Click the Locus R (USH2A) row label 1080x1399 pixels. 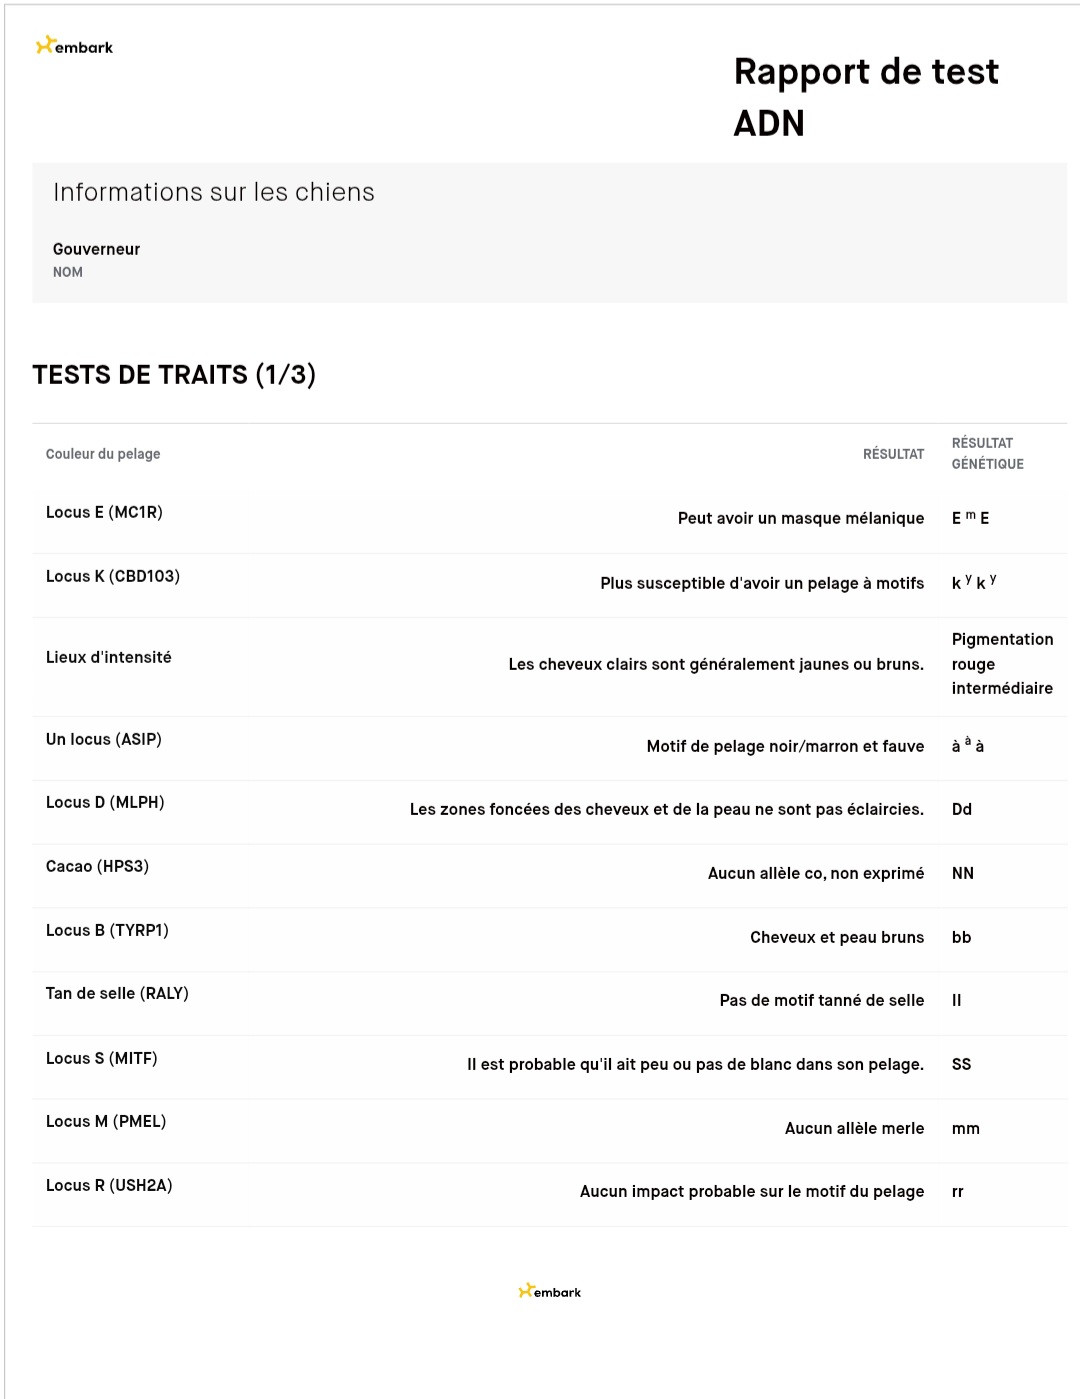click(x=109, y=1185)
